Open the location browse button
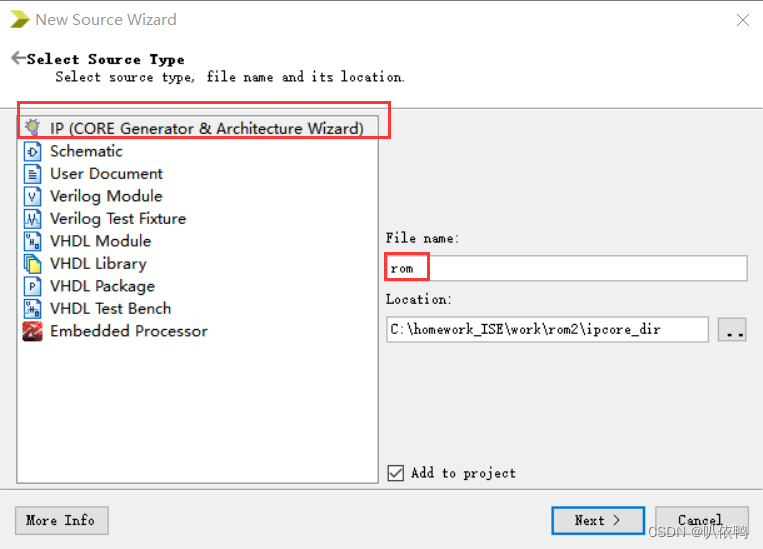 (x=732, y=330)
